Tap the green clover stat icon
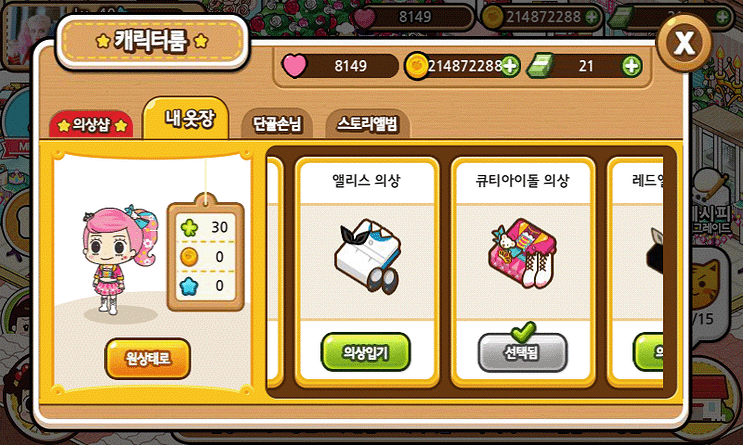743x445 pixels. [189, 227]
